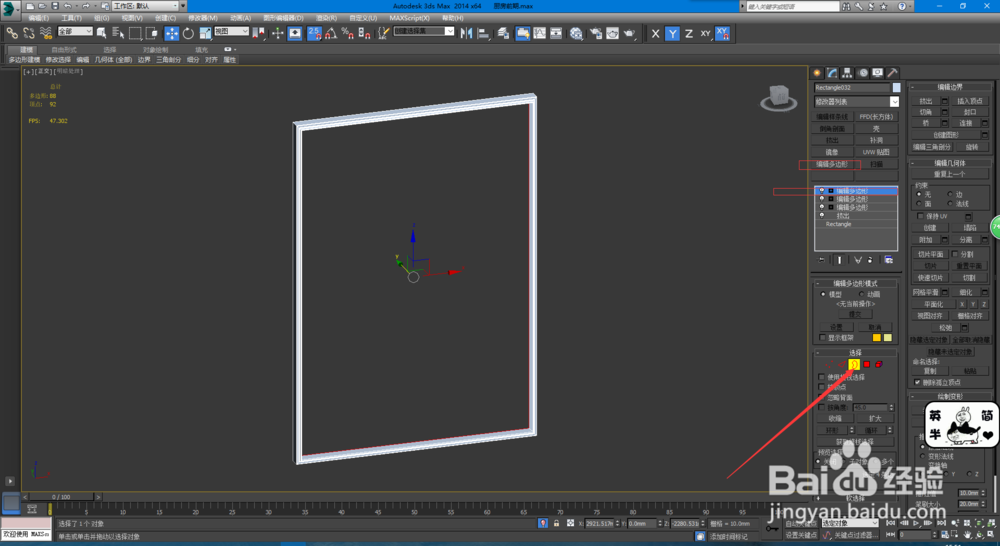Toggle the 2.5D snaps icon

(x=314, y=33)
